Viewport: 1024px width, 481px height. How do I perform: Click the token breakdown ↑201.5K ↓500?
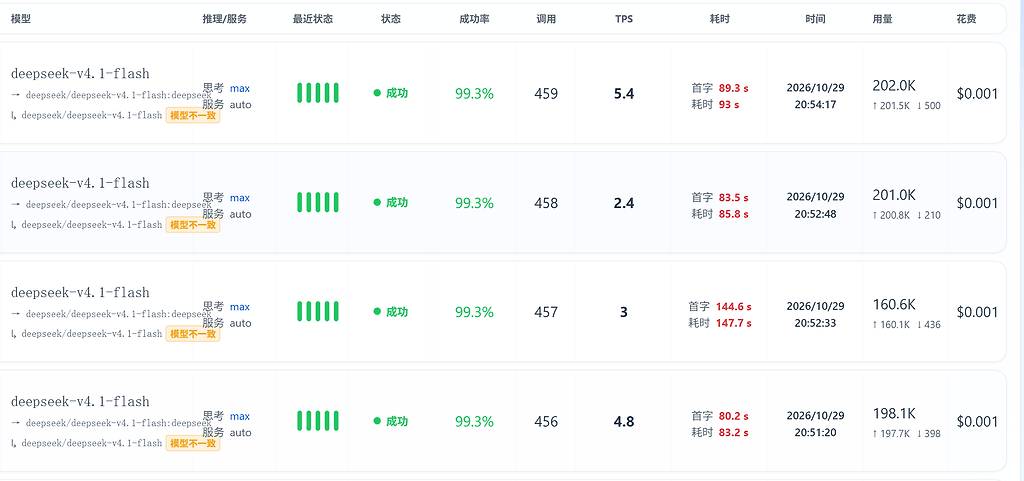(906, 106)
